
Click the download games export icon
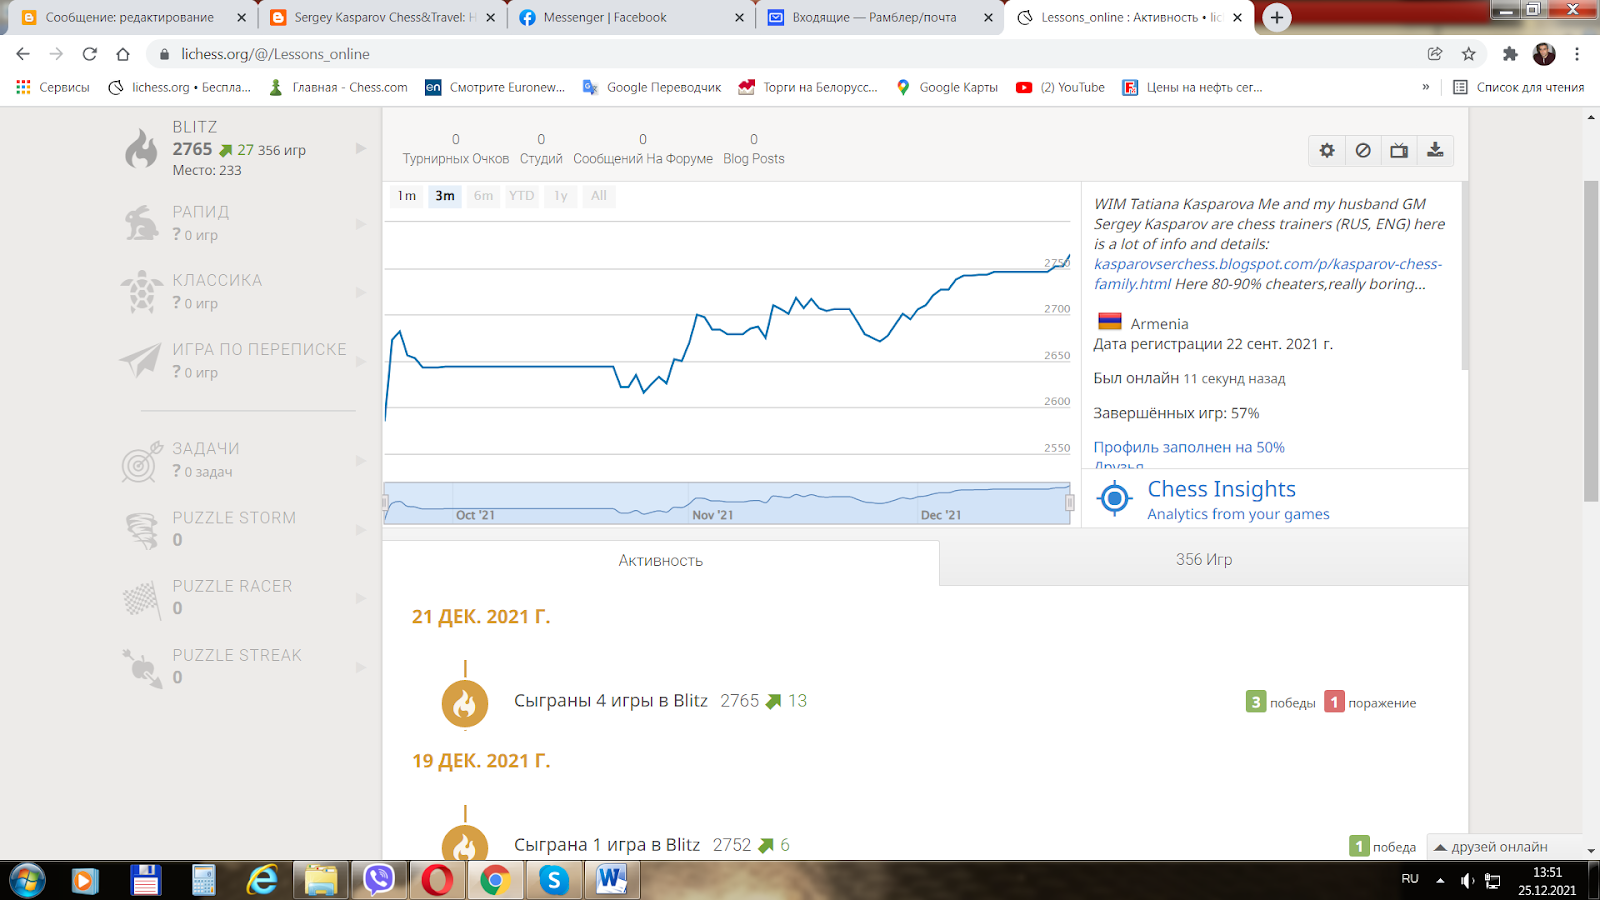[x=1435, y=150]
